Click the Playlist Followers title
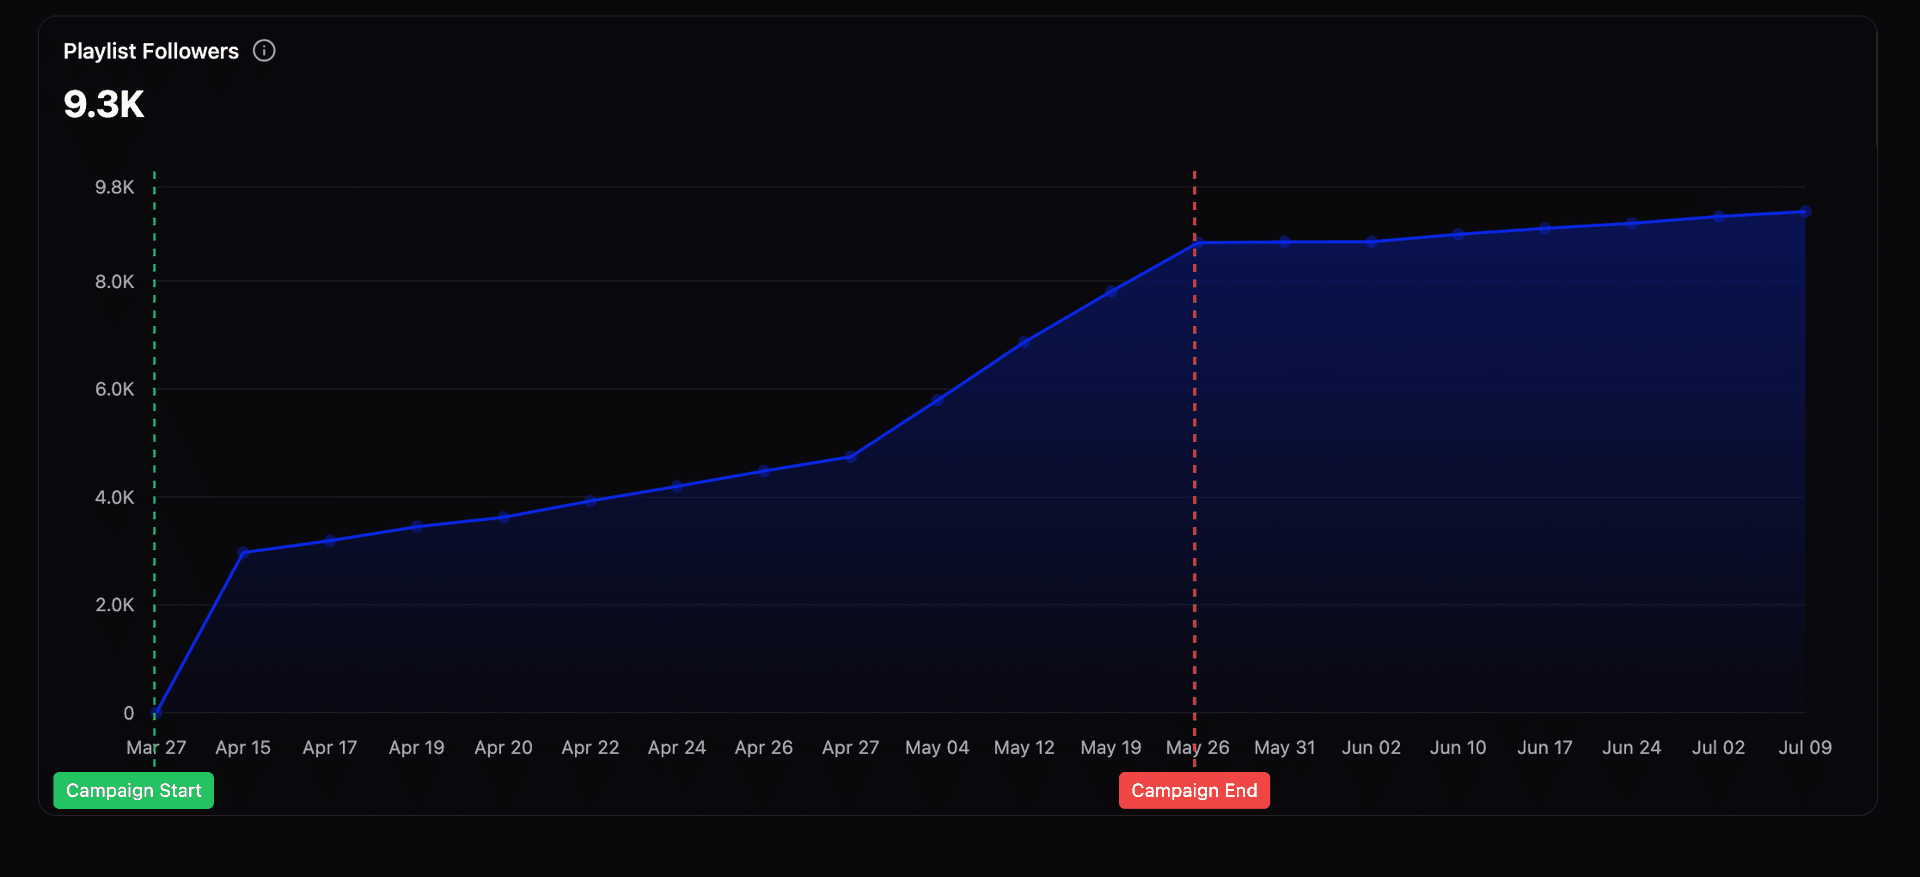Image resolution: width=1920 pixels, height=877 pixels. [x=151, y=51]
